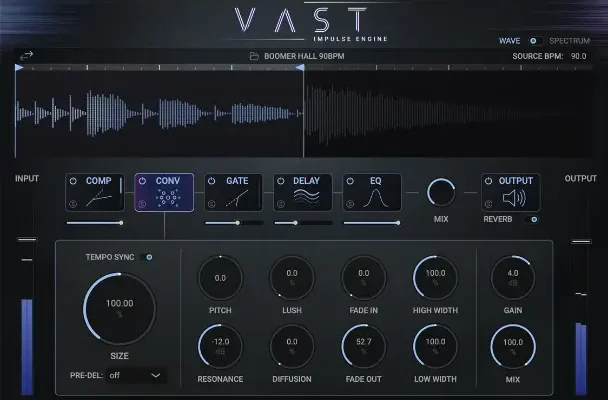Image resolution: width=608 pixels, height=400 pixels.
Task: Toggle the COMP module power button
Action: click(x=74, y=181)
